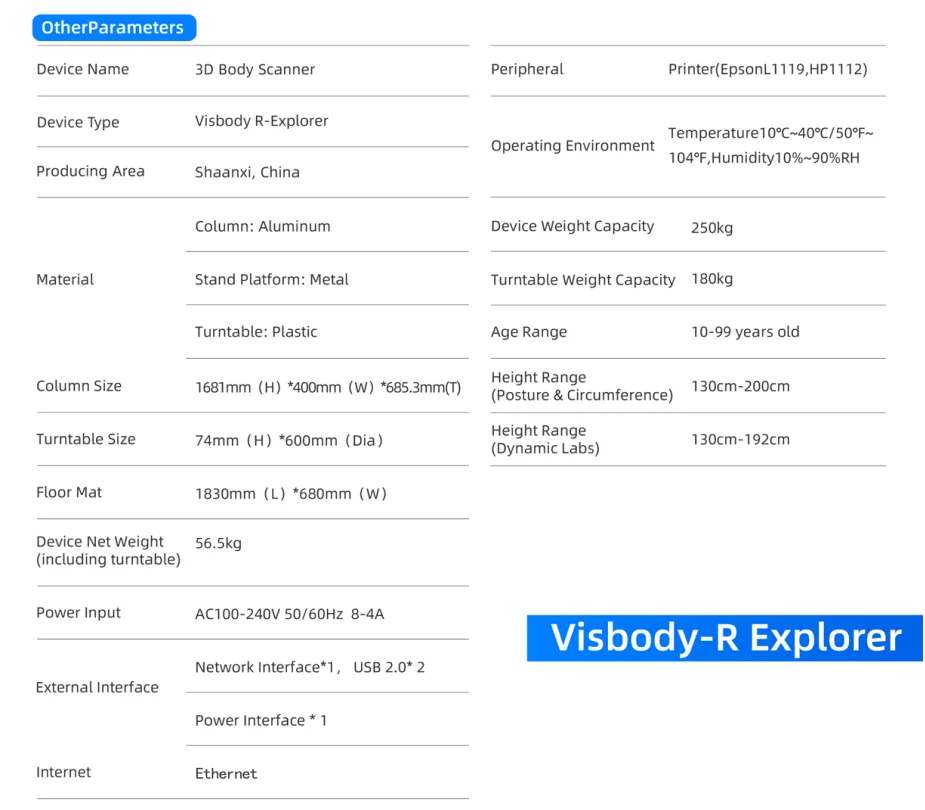
Task: Select the 74mm (H) *600mm (Dia) value
Action: point(289,441)
